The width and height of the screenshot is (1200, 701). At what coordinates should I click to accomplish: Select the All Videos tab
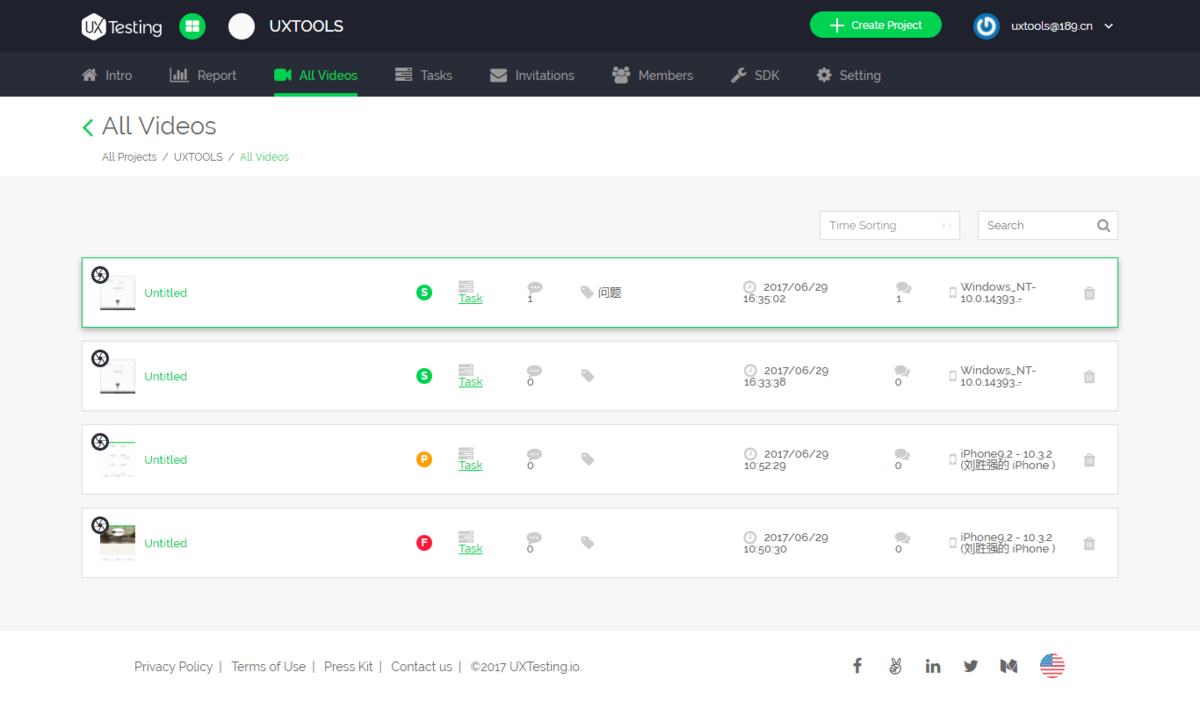click(x=315, y=75)
